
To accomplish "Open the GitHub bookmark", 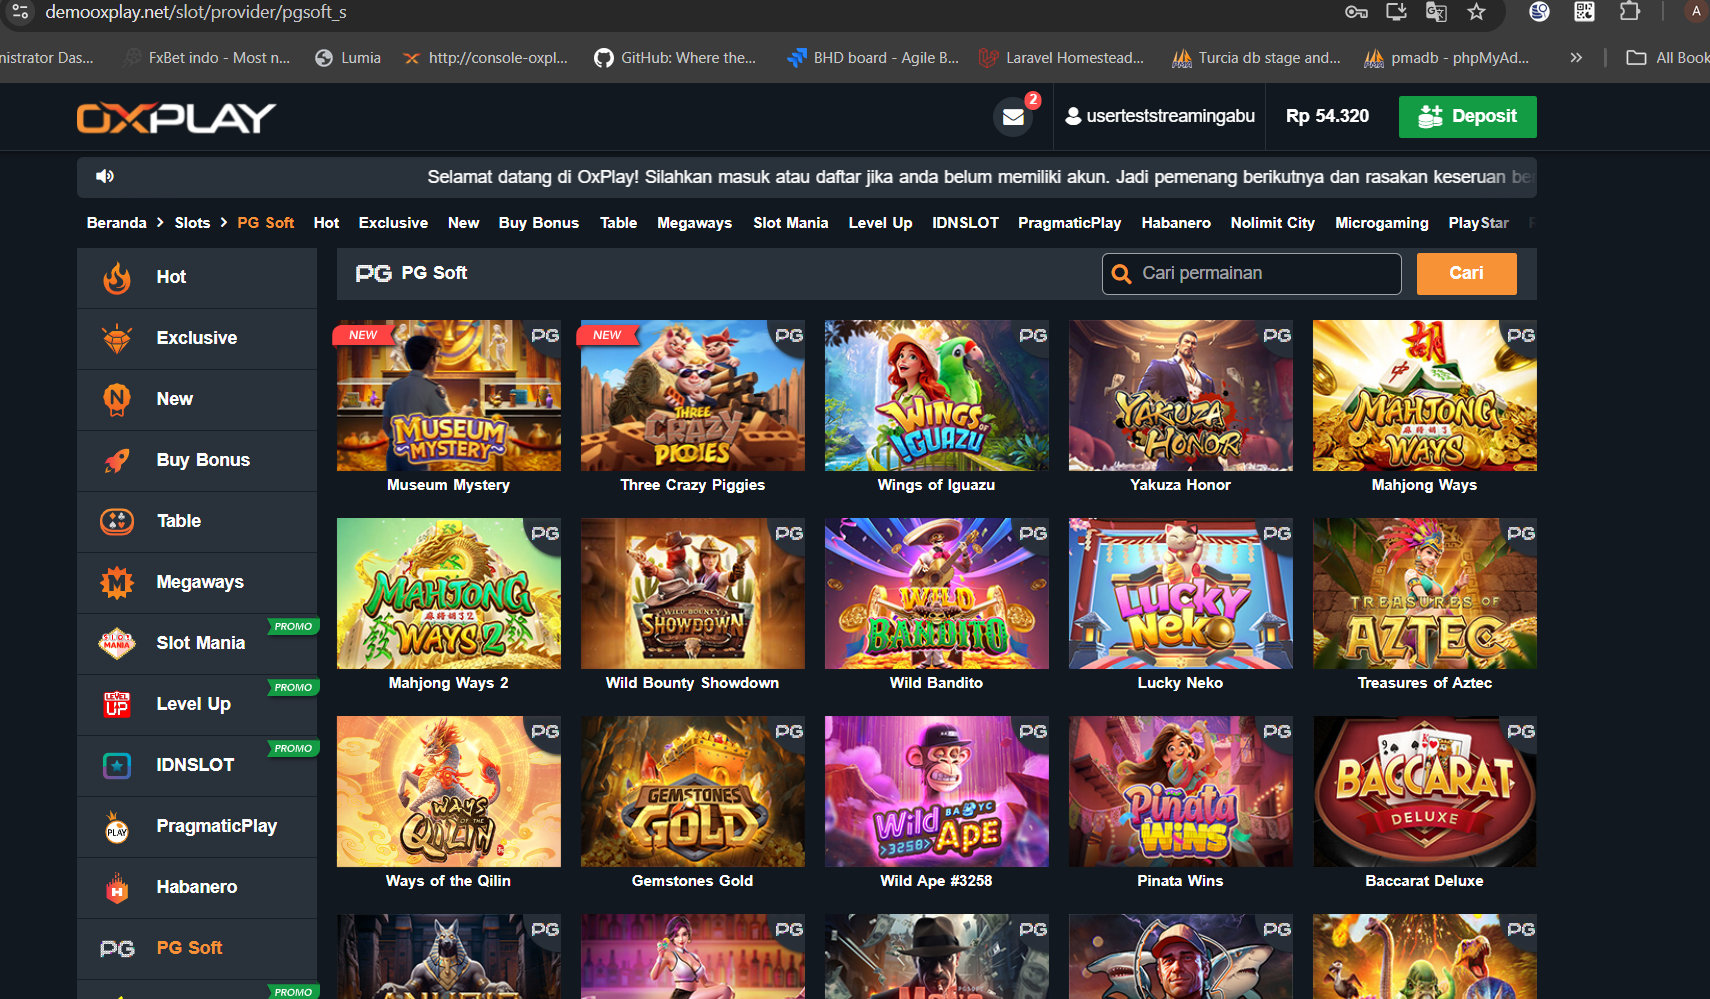I will [675, 58].
